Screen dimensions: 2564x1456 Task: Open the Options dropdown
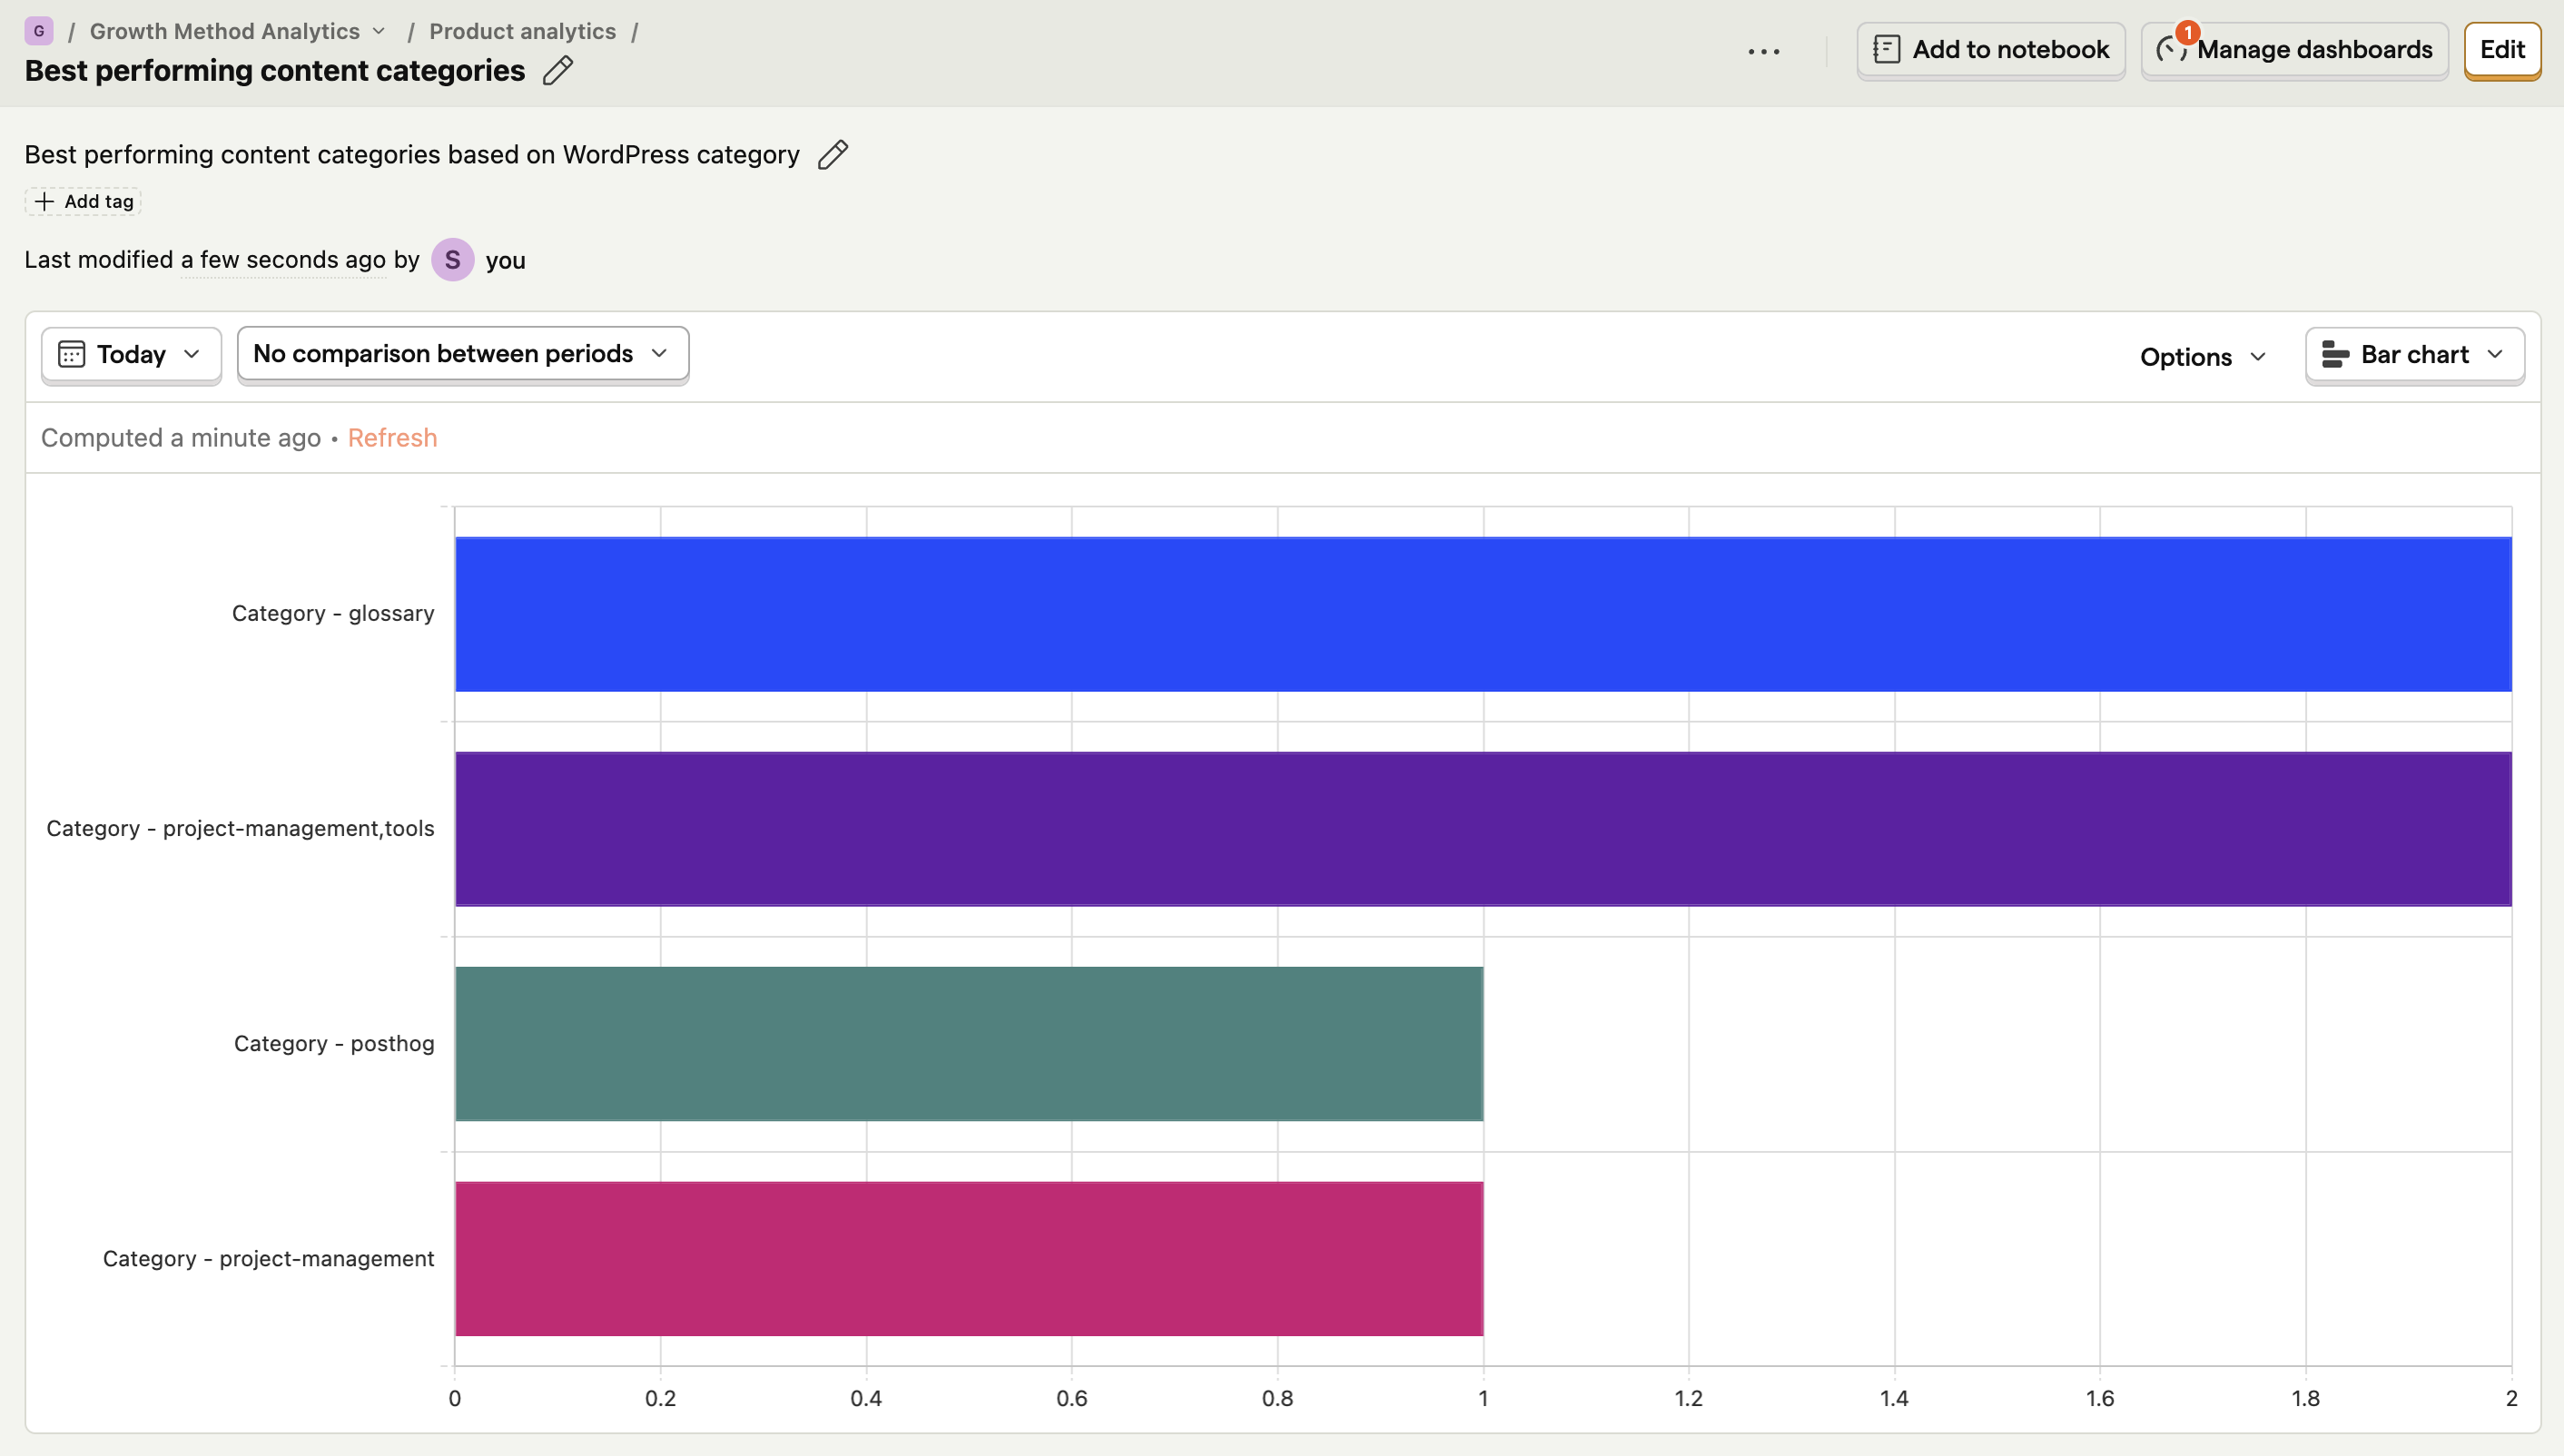pyautogui.click(x=2203, y=357)
